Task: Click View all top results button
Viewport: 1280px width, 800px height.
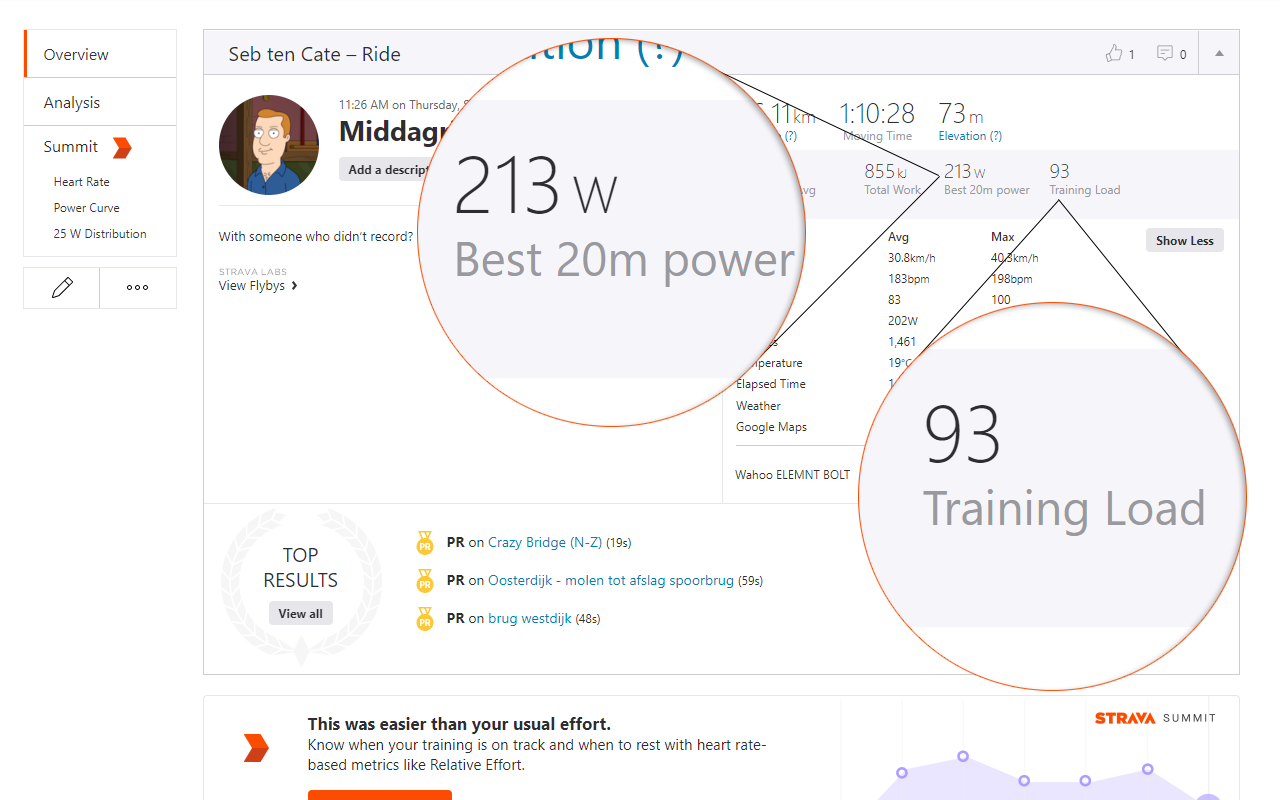Action: point(301,614)
